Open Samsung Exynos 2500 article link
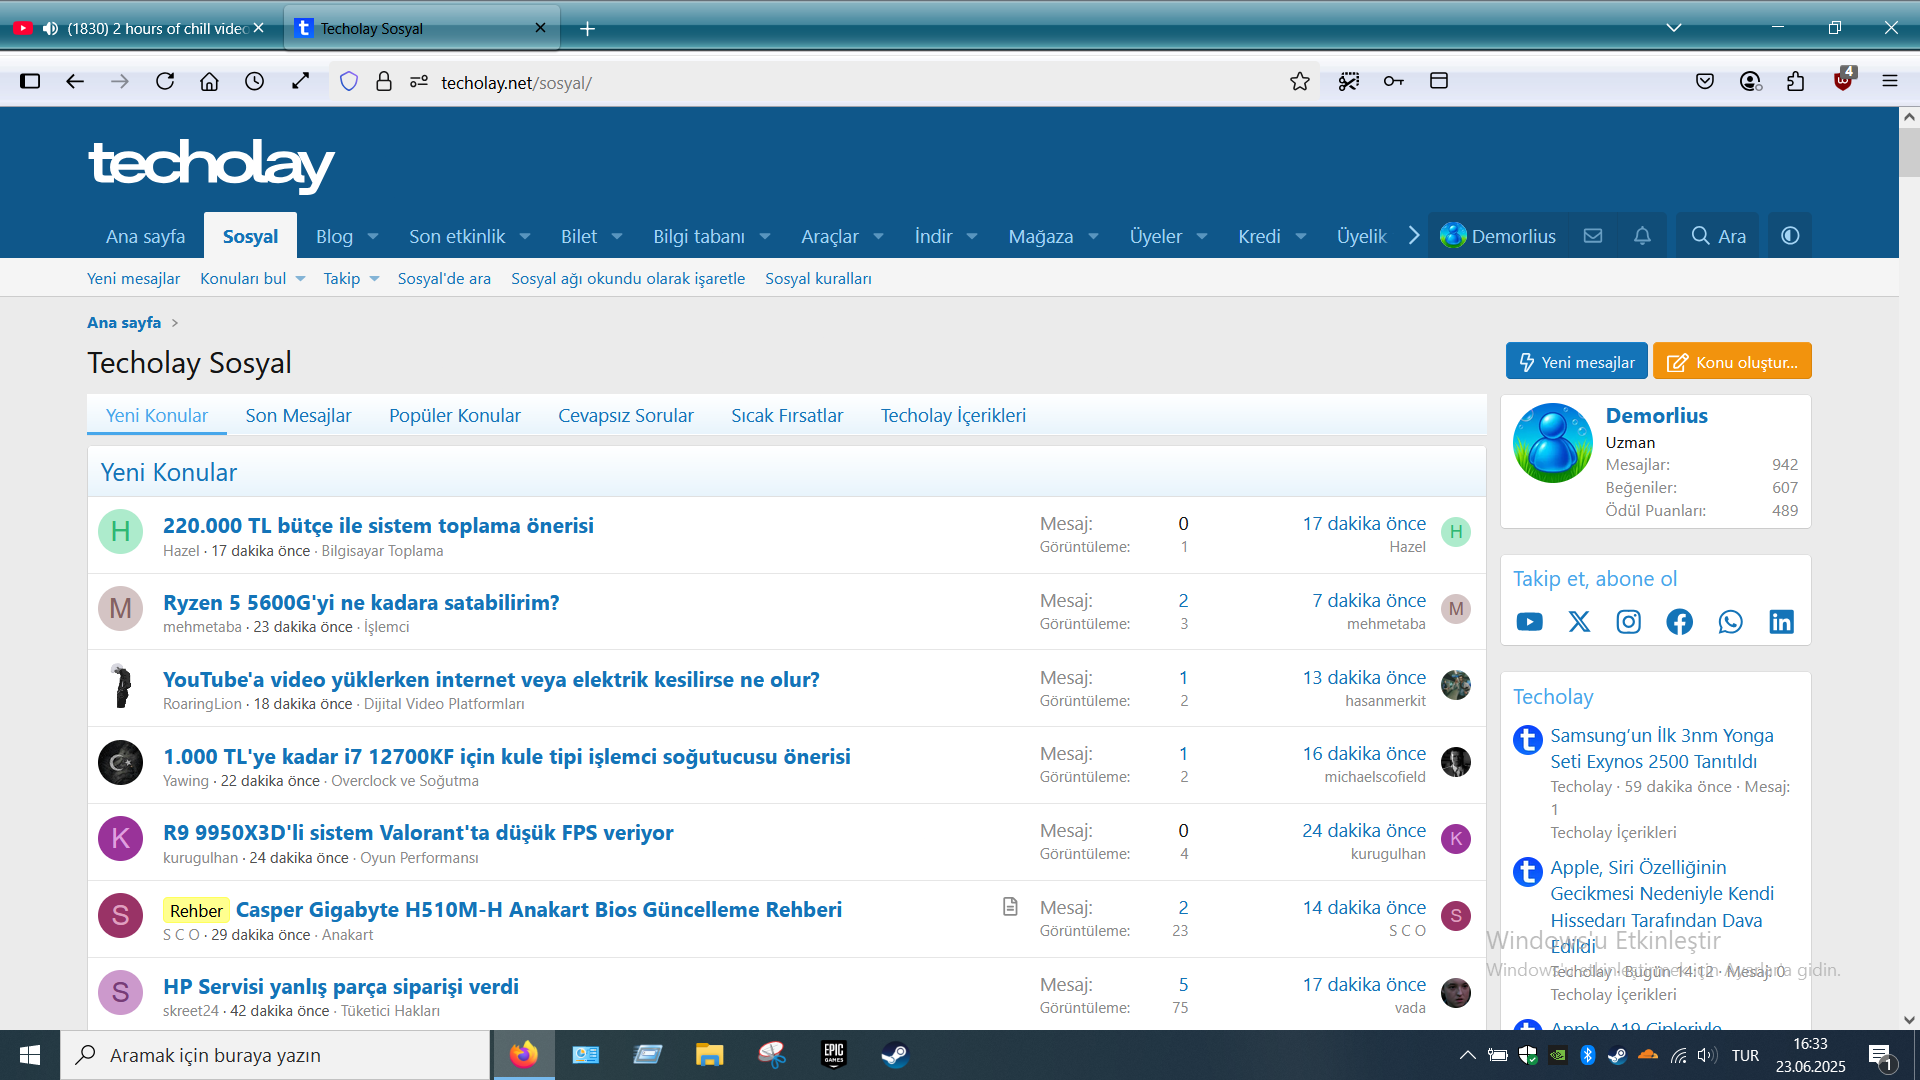1920x1080 pixels. [1662, 748]
